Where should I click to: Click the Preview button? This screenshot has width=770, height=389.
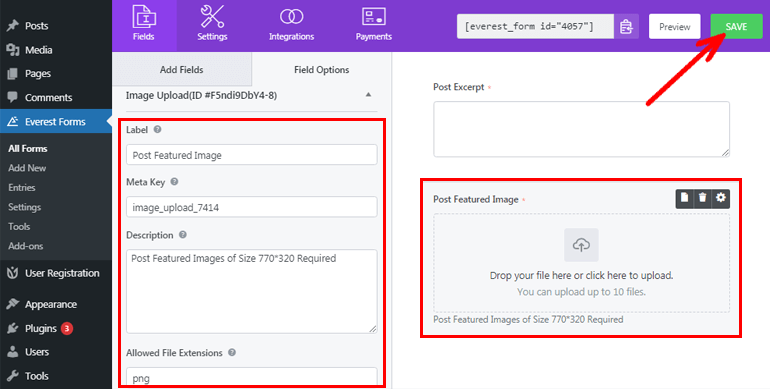pyautogui.click(x=674, y=27)
